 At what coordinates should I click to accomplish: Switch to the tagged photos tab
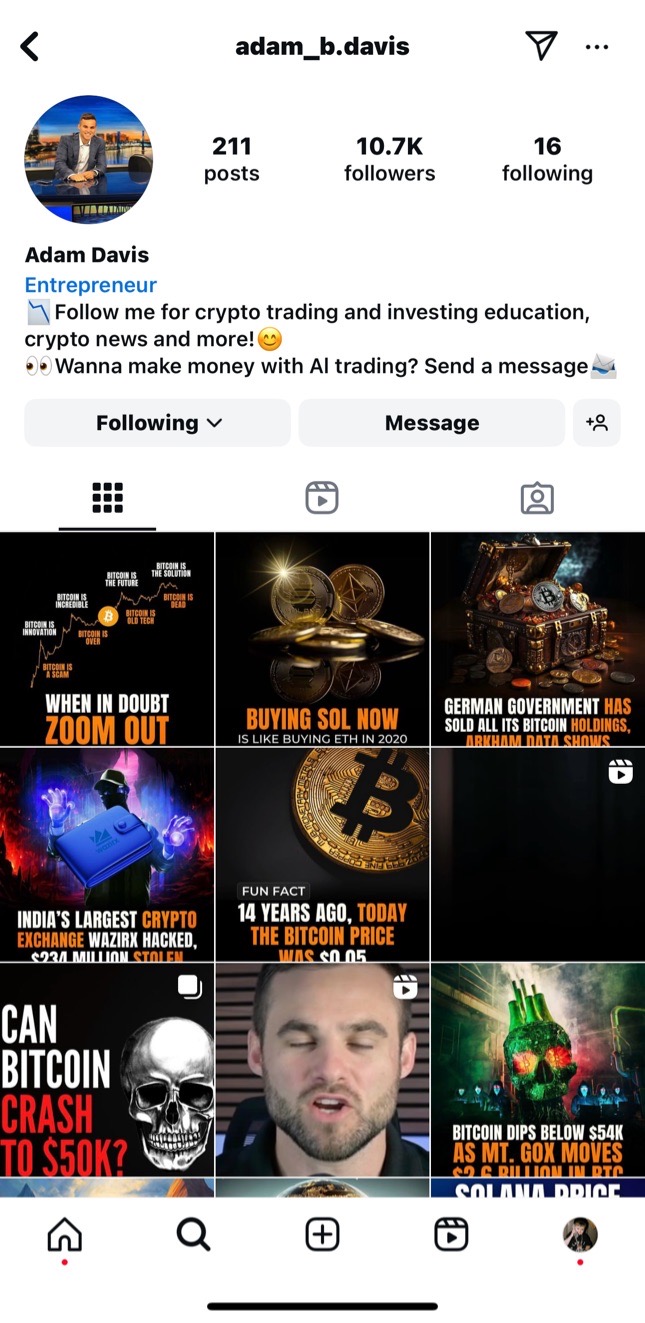point(537,498)
